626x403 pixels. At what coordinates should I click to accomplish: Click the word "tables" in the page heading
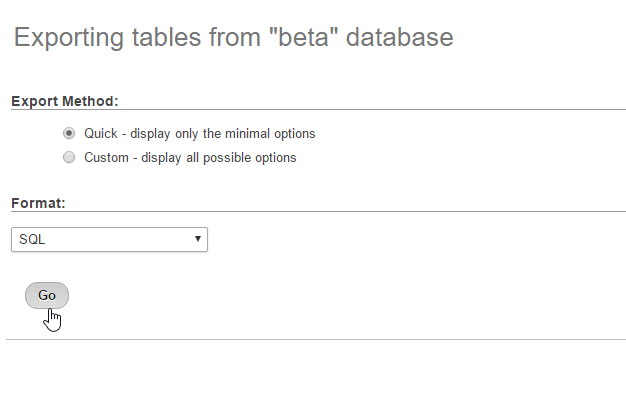(167, 38)
